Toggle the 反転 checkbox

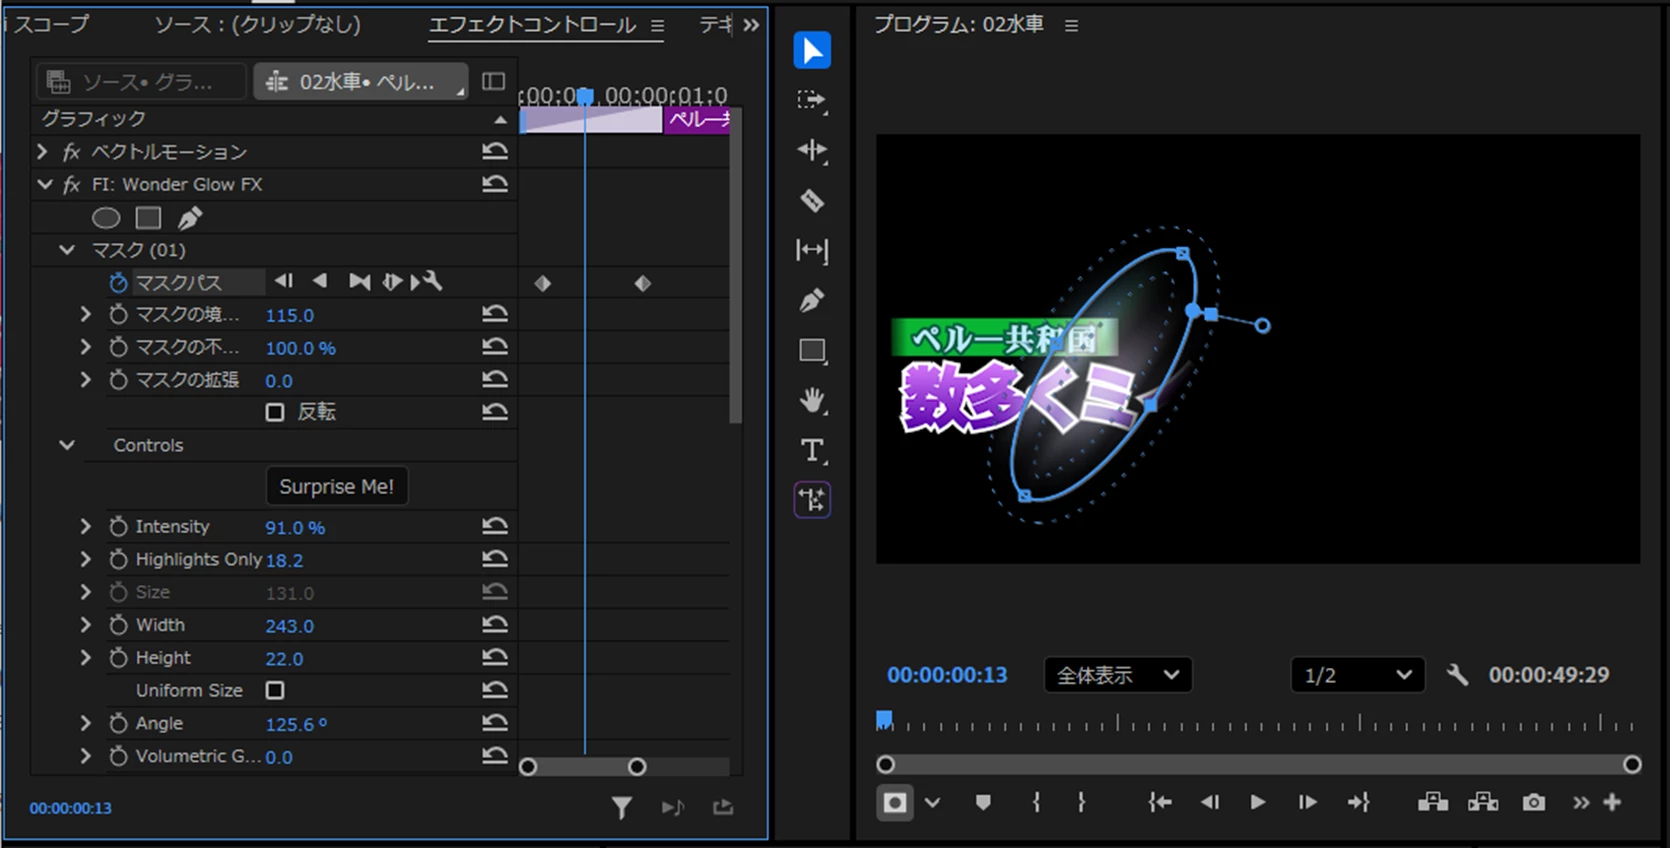tap(275, 412)
